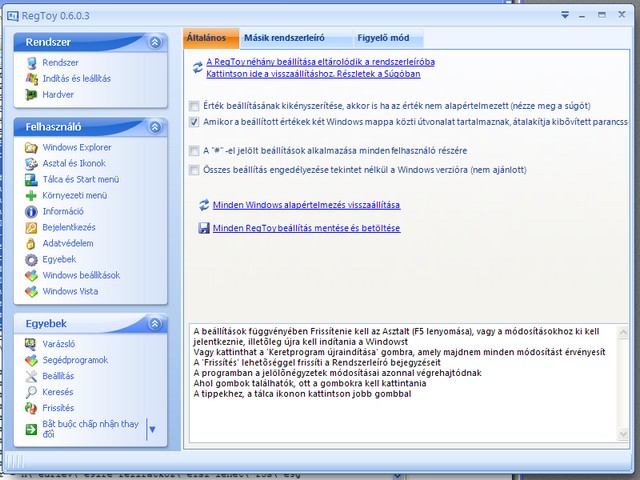Image resolution: width=640 pixels, height=480 pixels.
Task: Collapse the Egyebek panel
Action: coord(155,324)
